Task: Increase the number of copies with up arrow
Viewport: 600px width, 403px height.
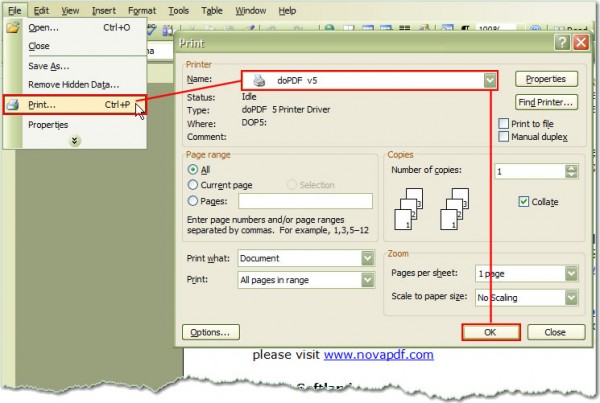Action: (571, 168)
